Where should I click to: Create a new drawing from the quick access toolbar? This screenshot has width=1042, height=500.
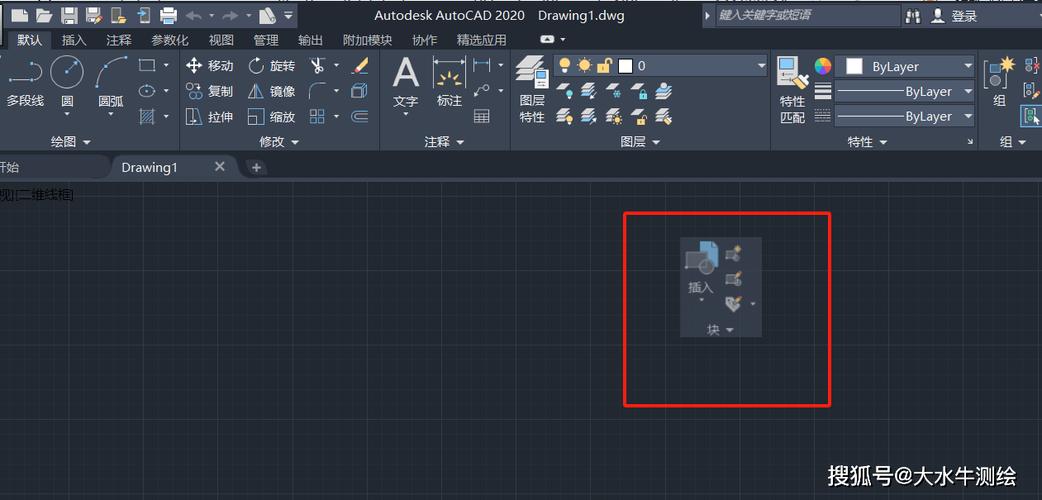click(x=20, y=15)
